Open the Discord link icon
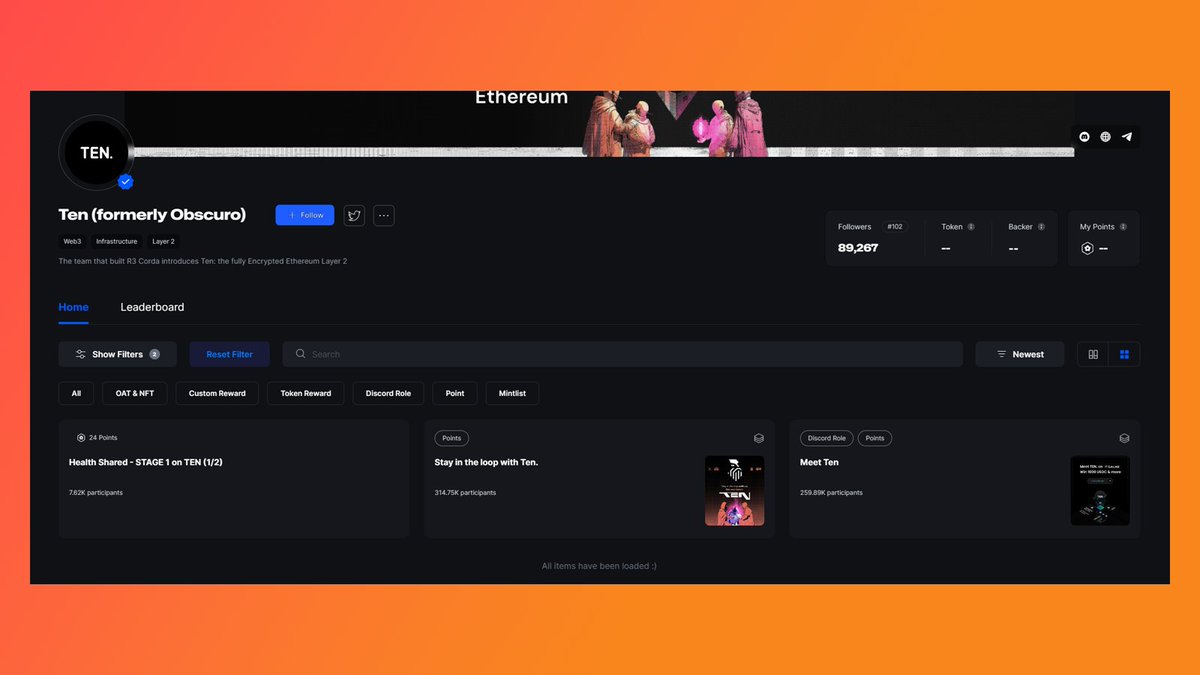 [1084, 137]
